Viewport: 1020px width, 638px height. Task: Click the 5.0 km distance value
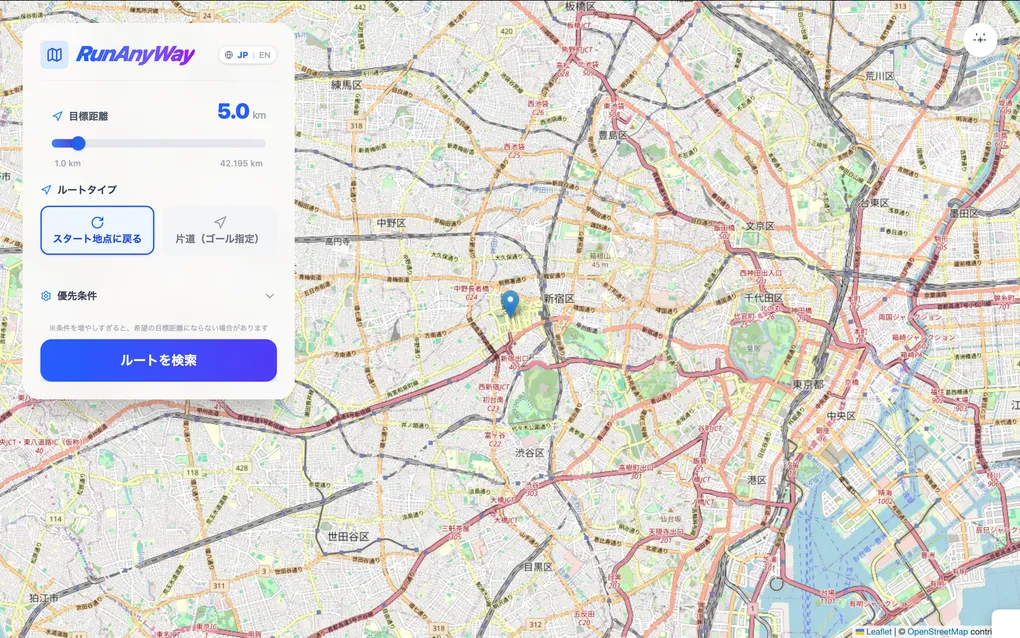pyautogui.click(x=233, y=111)
